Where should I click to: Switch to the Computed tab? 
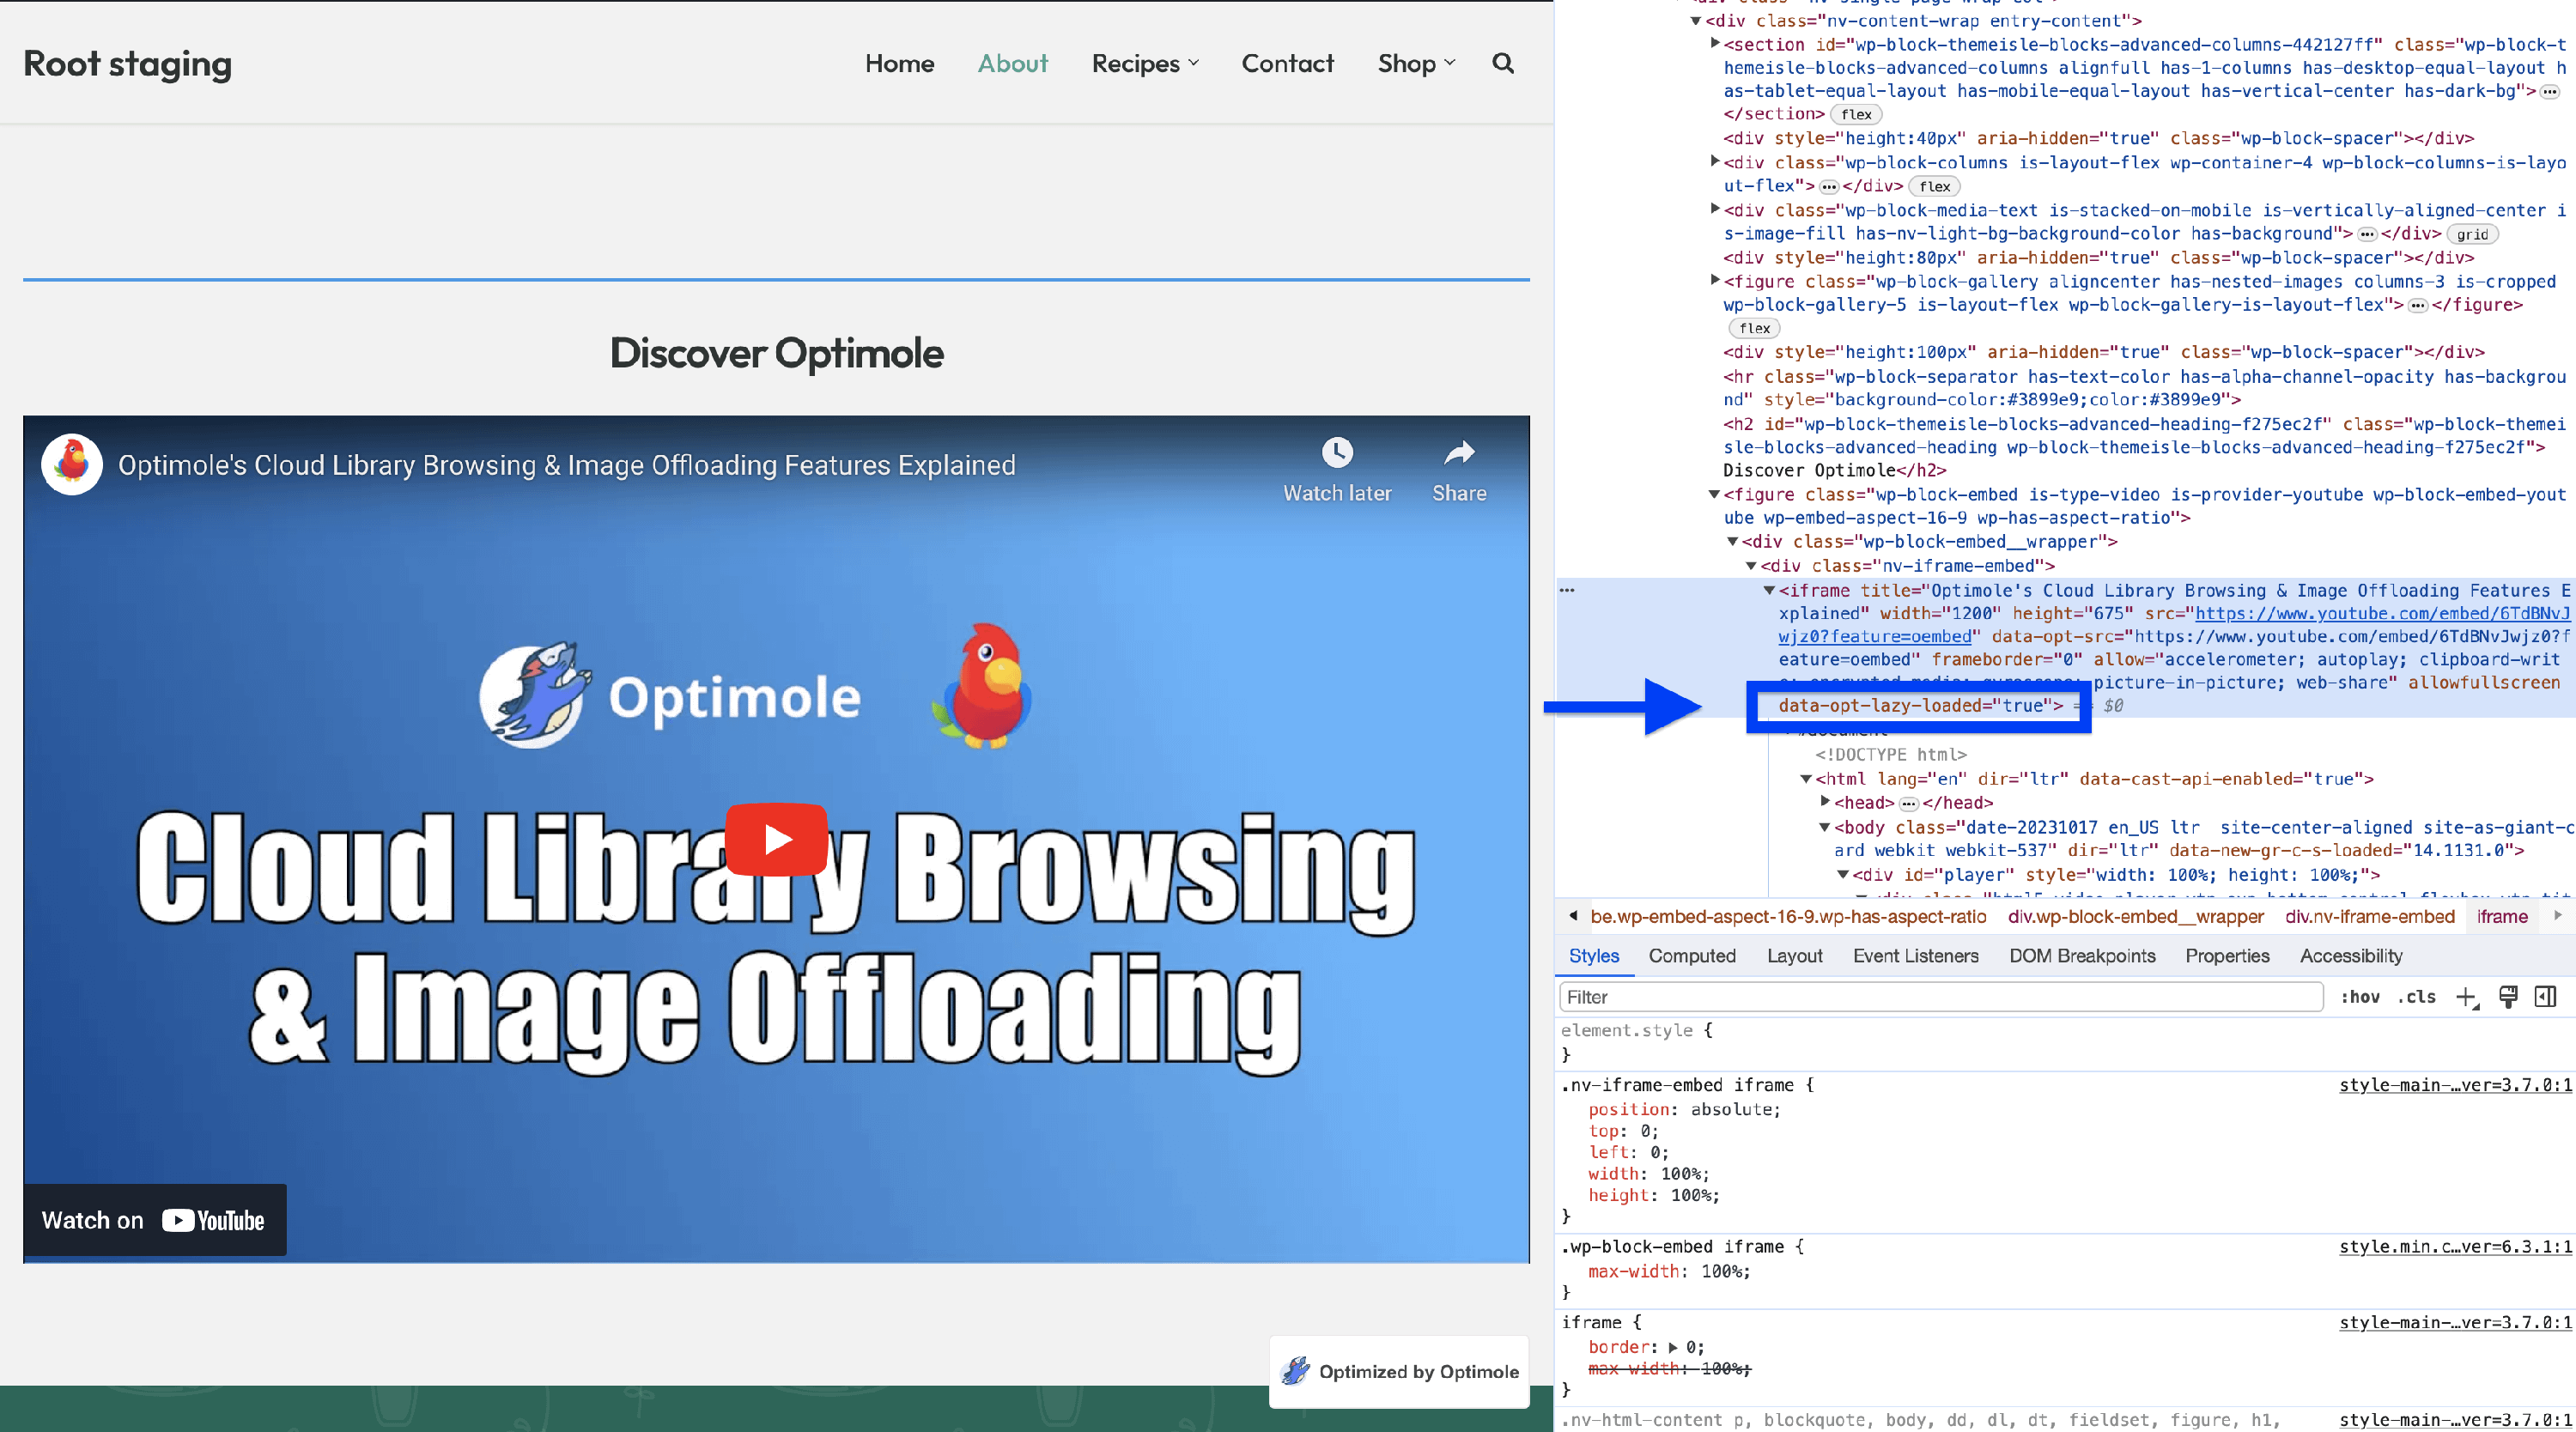(1691, 955)
